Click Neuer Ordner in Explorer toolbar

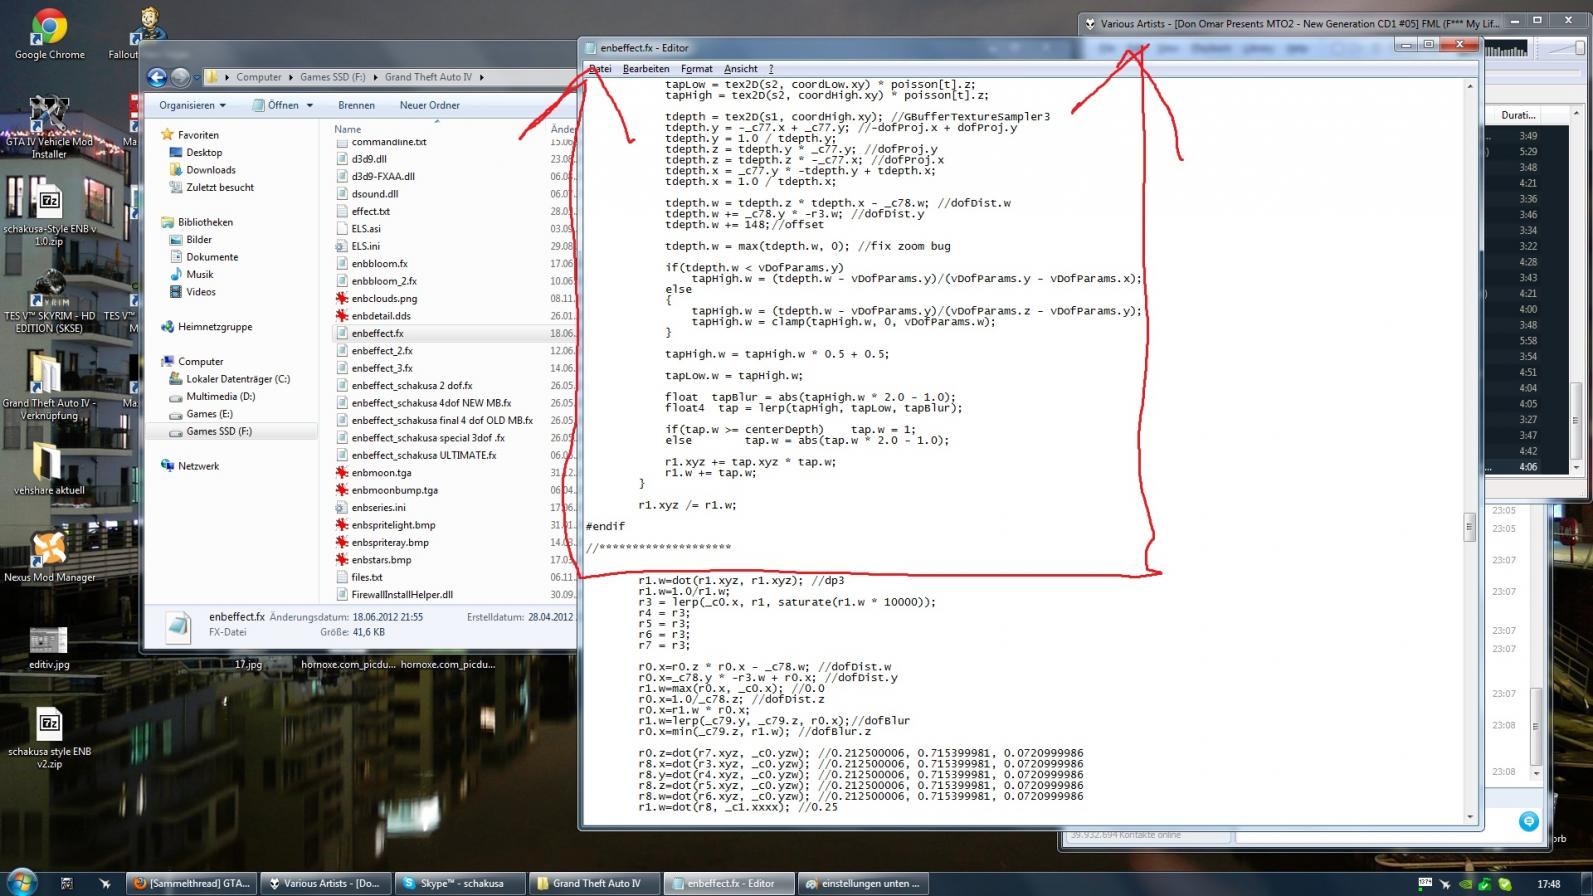pyautogui.click(x=429, y=105)
